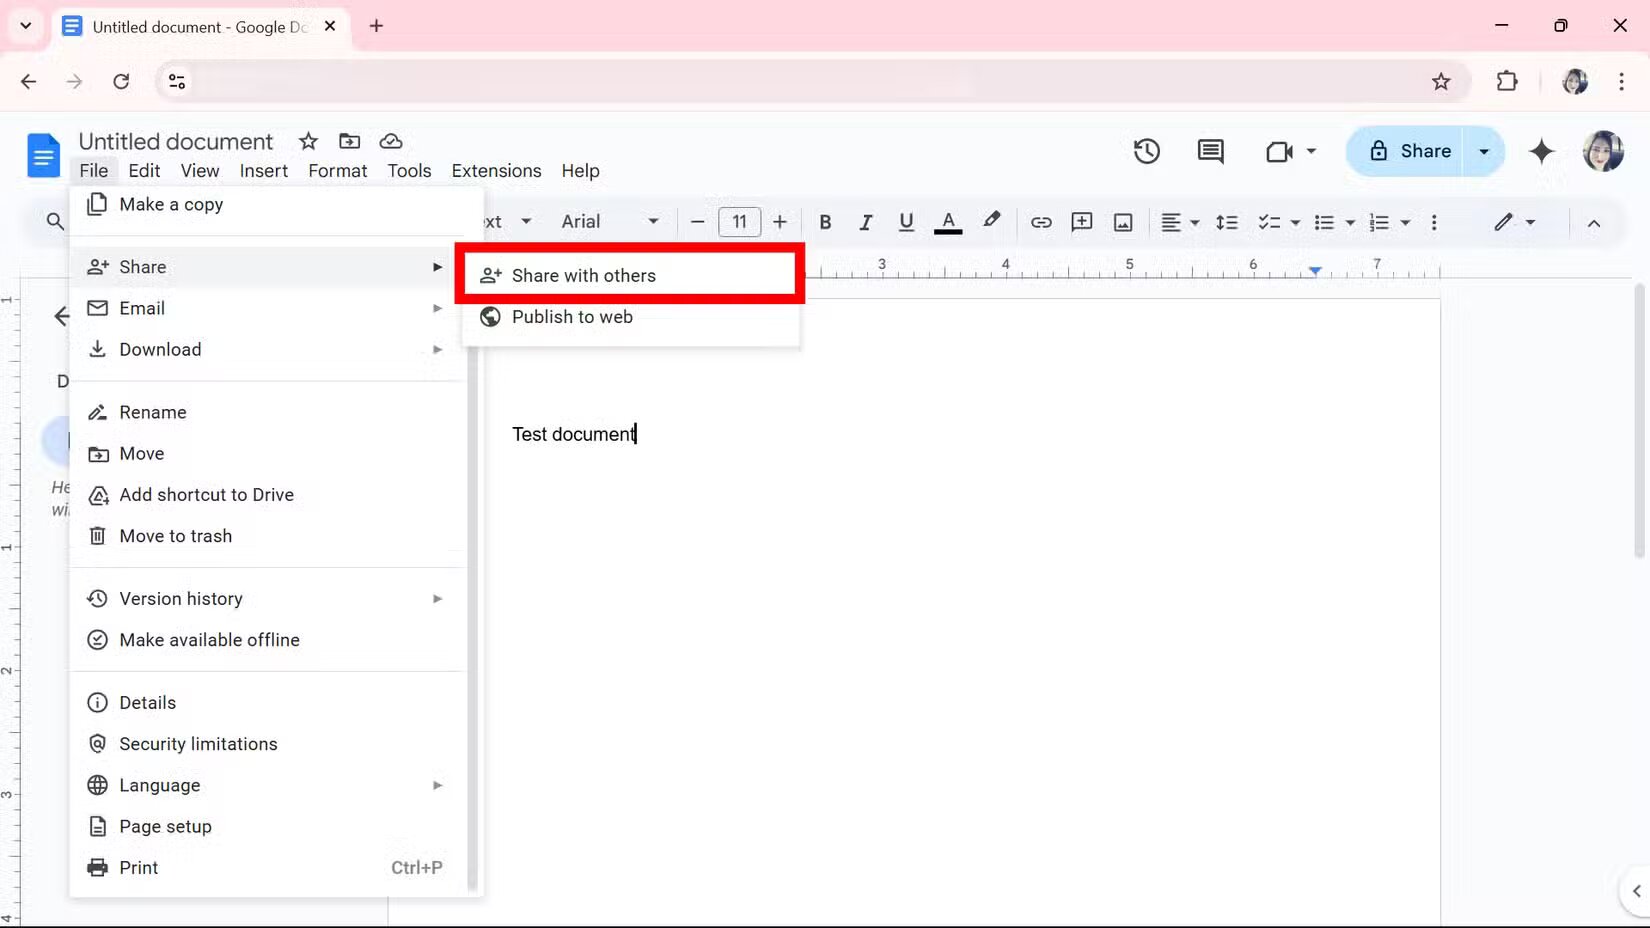Screen dimensions: 1650x928
Task: Open Gemini with the sparkle icon
Action: pos(1542,151)
